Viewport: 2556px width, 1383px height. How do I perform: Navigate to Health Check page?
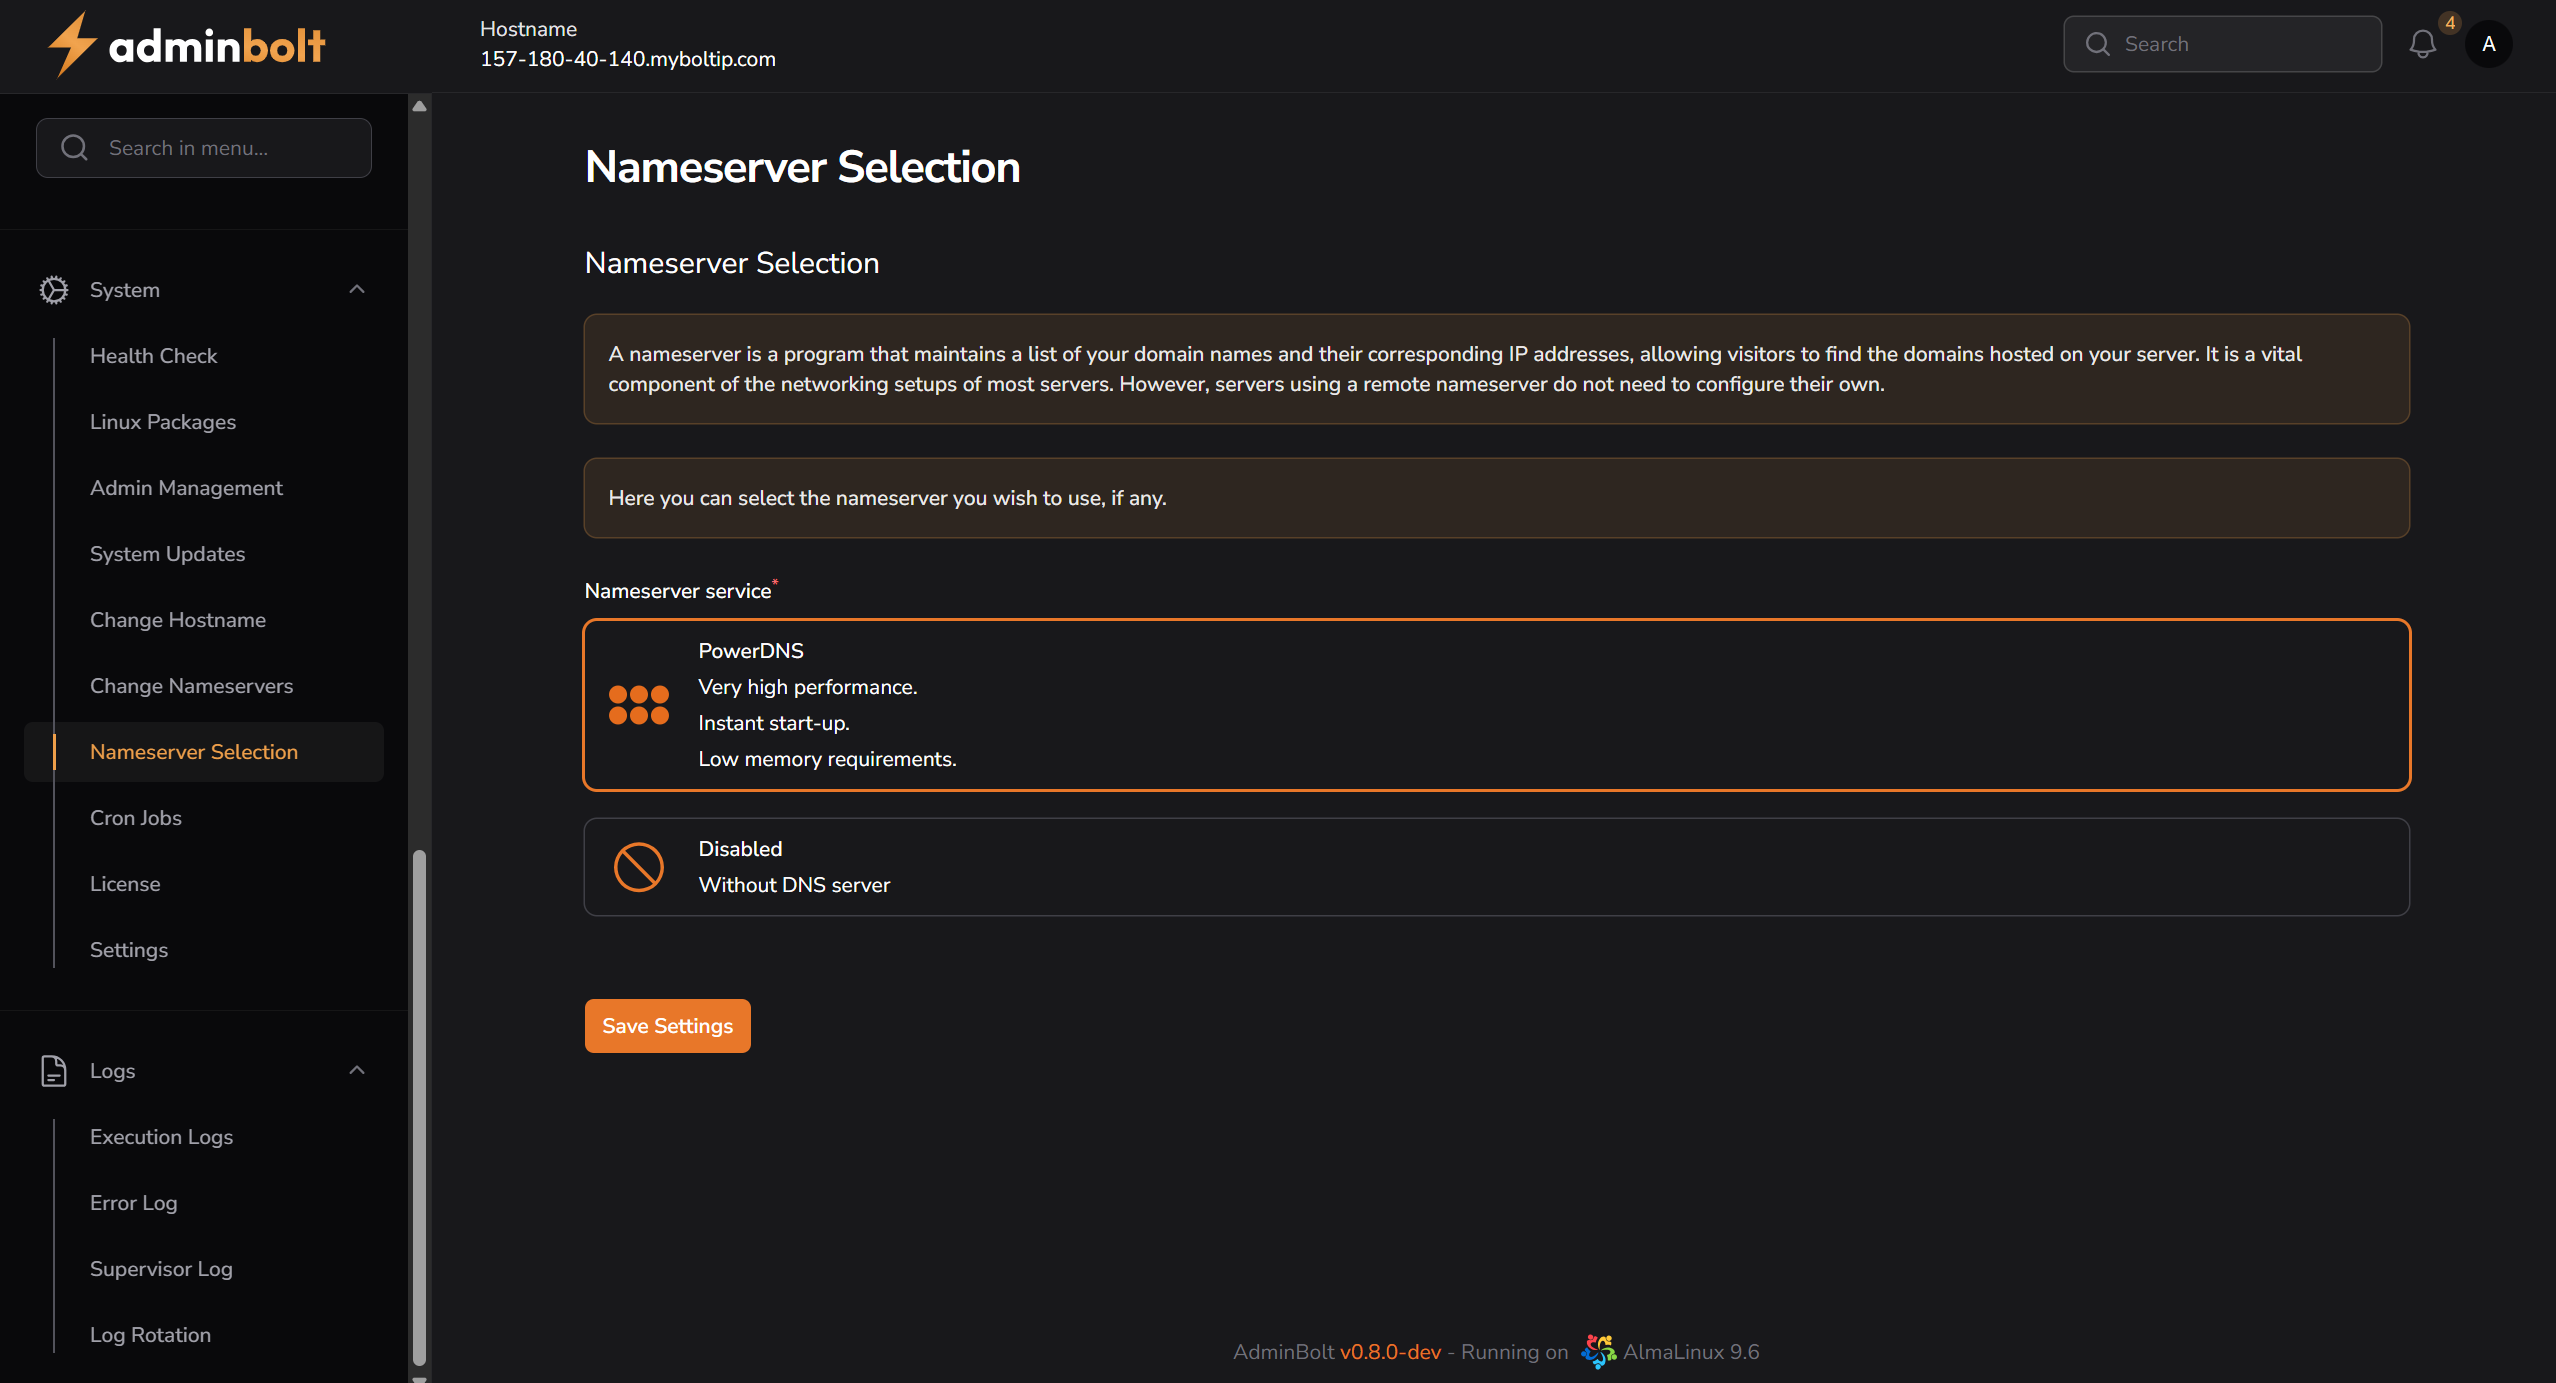(x=153, y=355)
